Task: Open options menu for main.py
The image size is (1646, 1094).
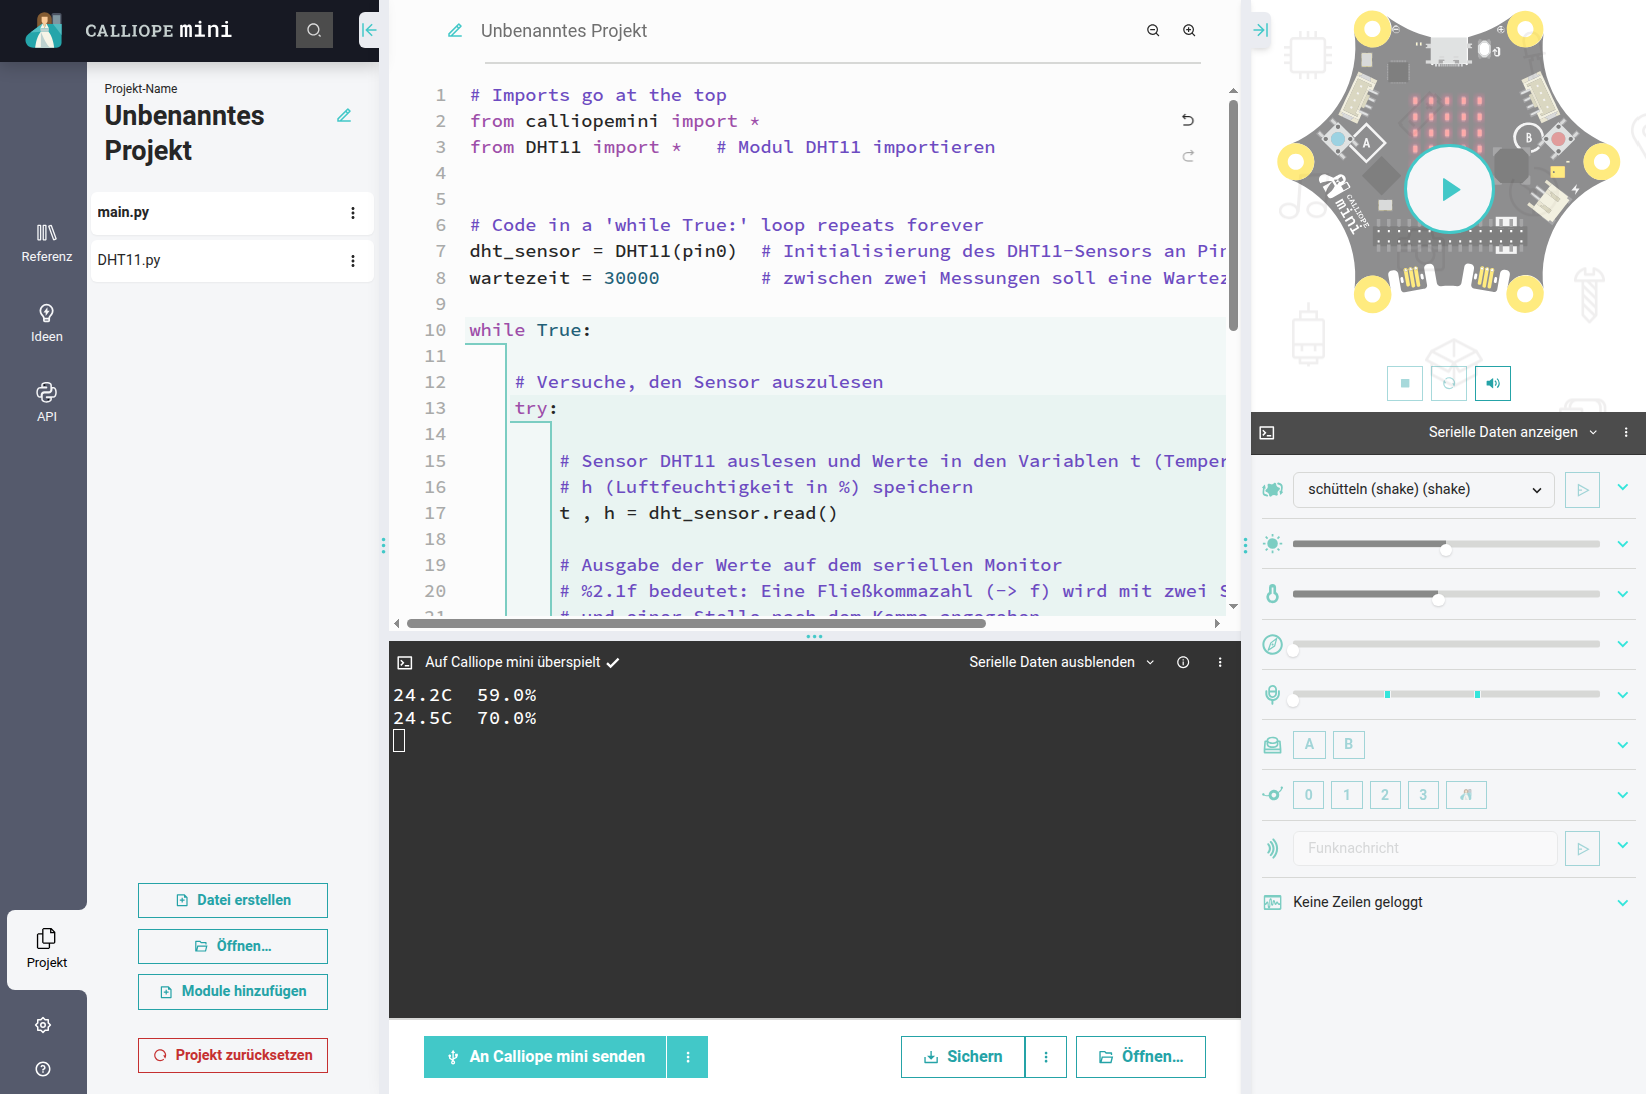Action: pyautogui.click(x=353, y=213)
